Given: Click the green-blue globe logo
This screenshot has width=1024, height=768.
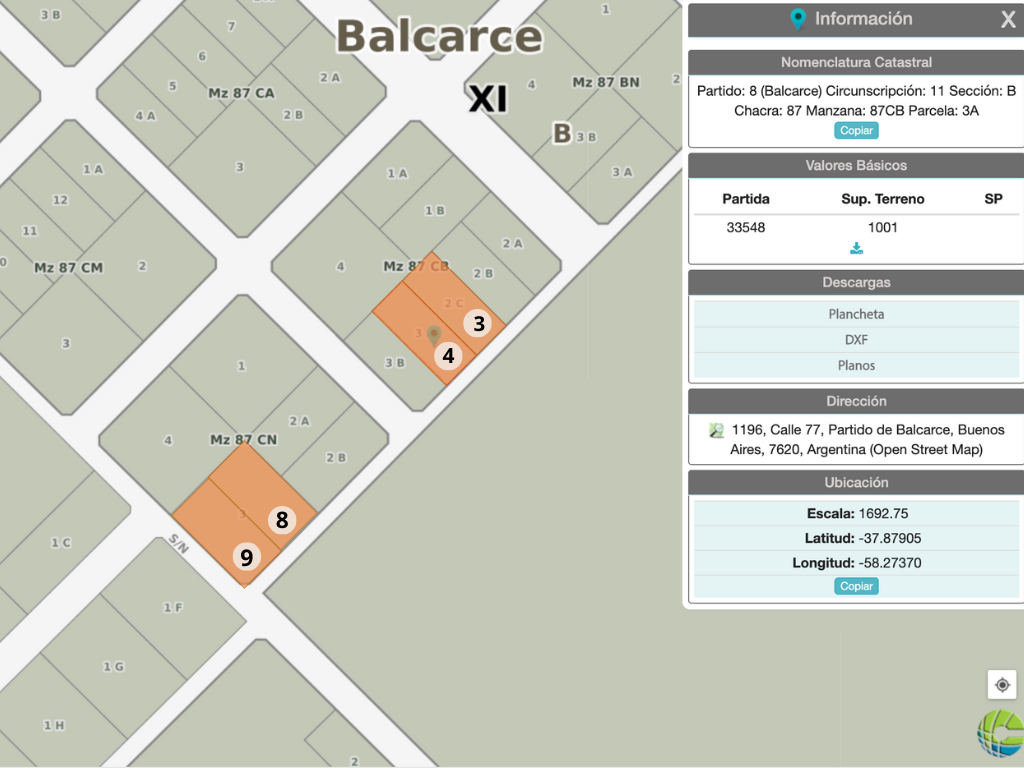Looking at the screenshot, I should coord(1001,732).
